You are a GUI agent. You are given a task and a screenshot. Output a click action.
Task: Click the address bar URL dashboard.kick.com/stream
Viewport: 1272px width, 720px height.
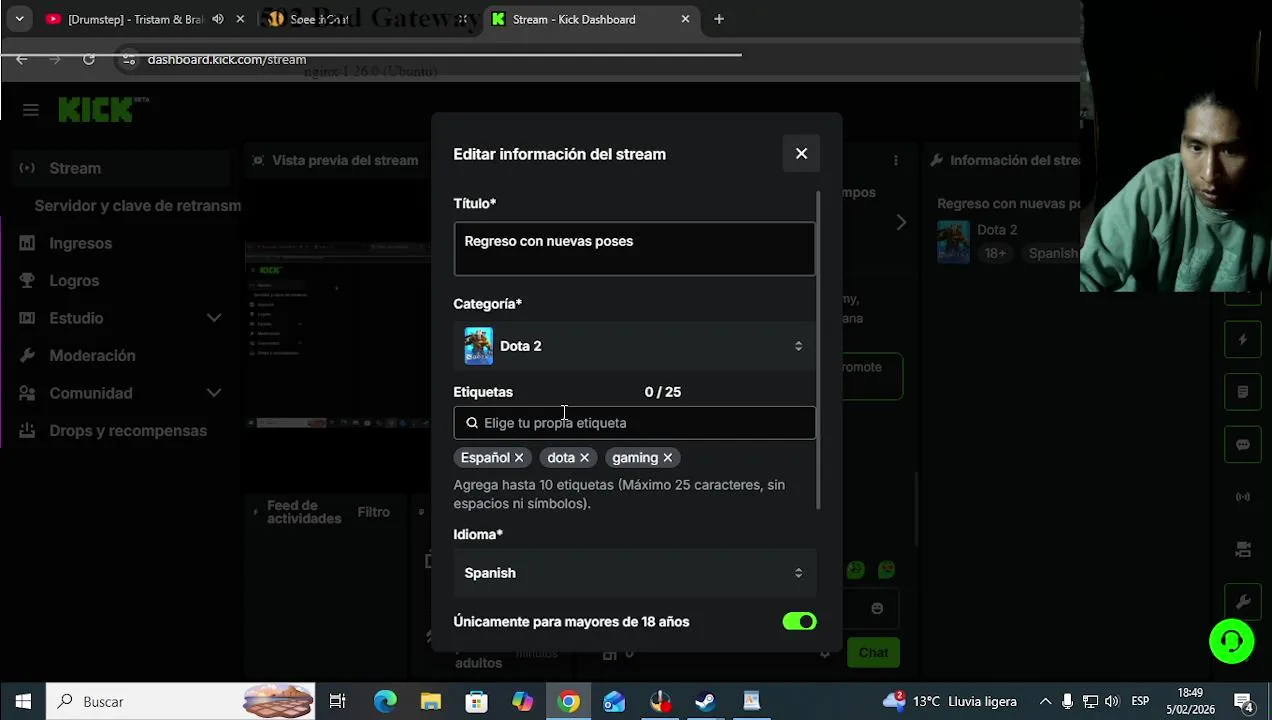(x=226, y=60)
